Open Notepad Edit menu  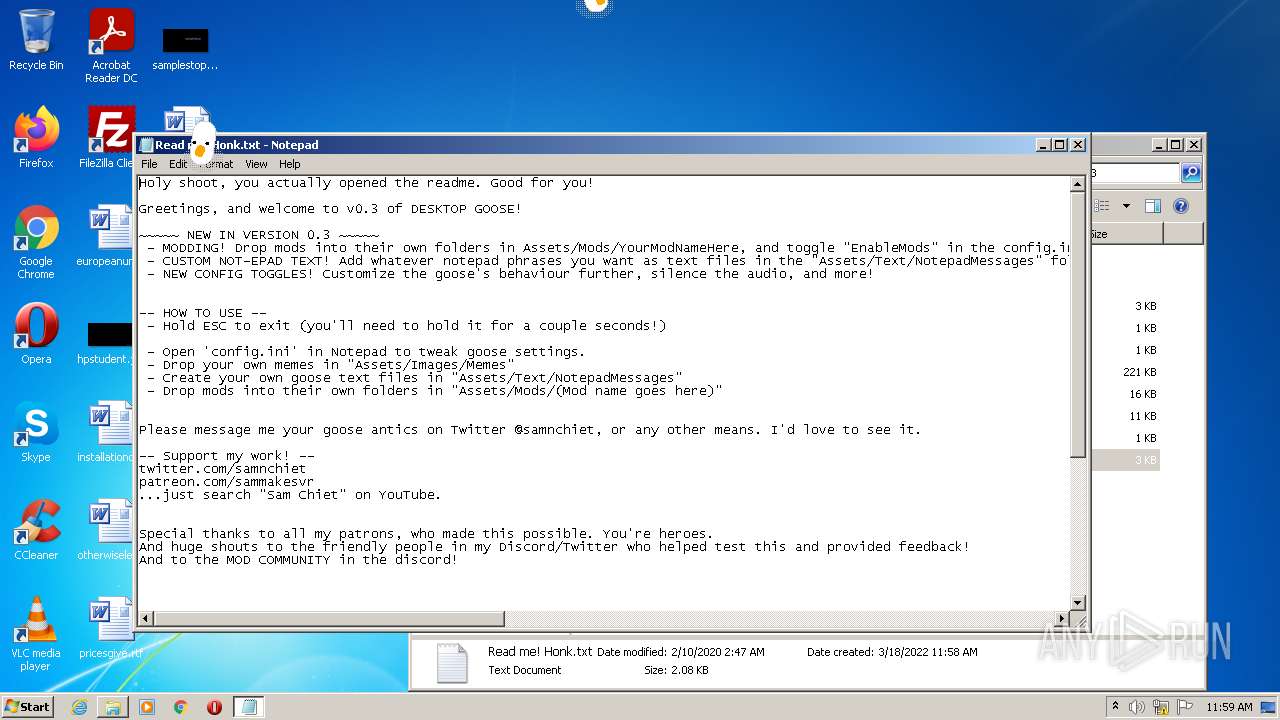coord(177,164)
